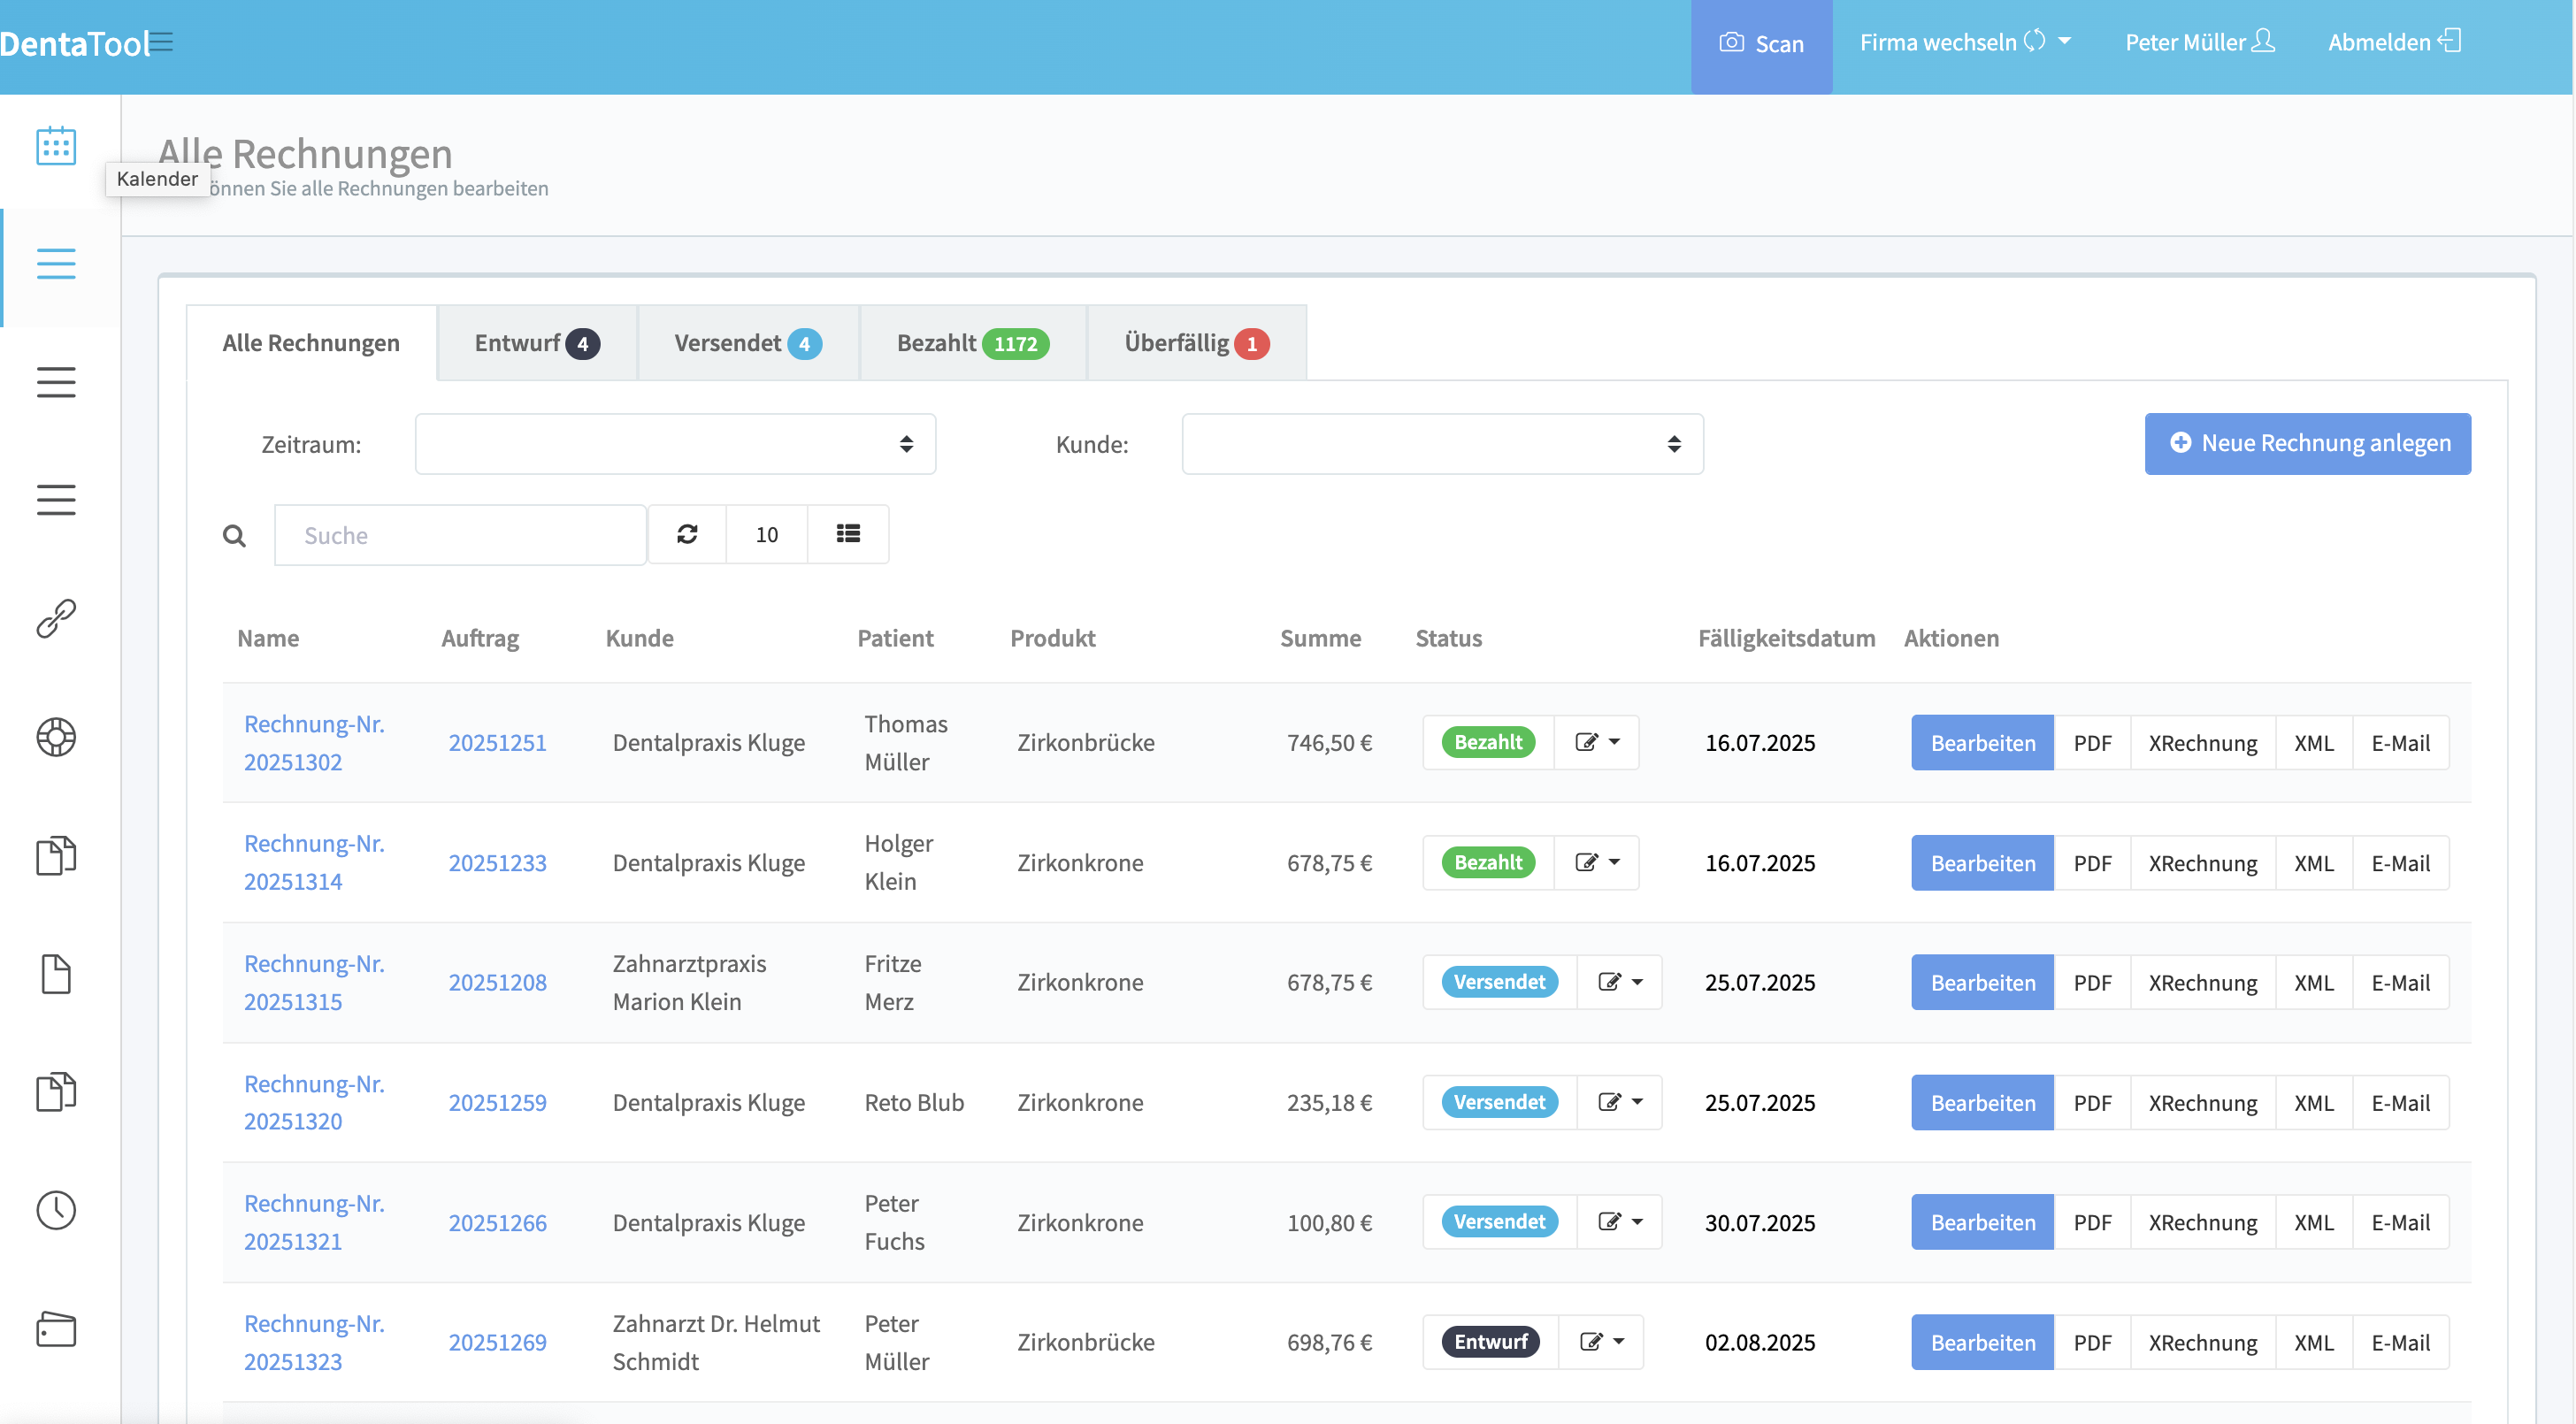This screenshot has height=1424, width=2576.
Task: Toggle the list view icon button
Action: [848, 534]
